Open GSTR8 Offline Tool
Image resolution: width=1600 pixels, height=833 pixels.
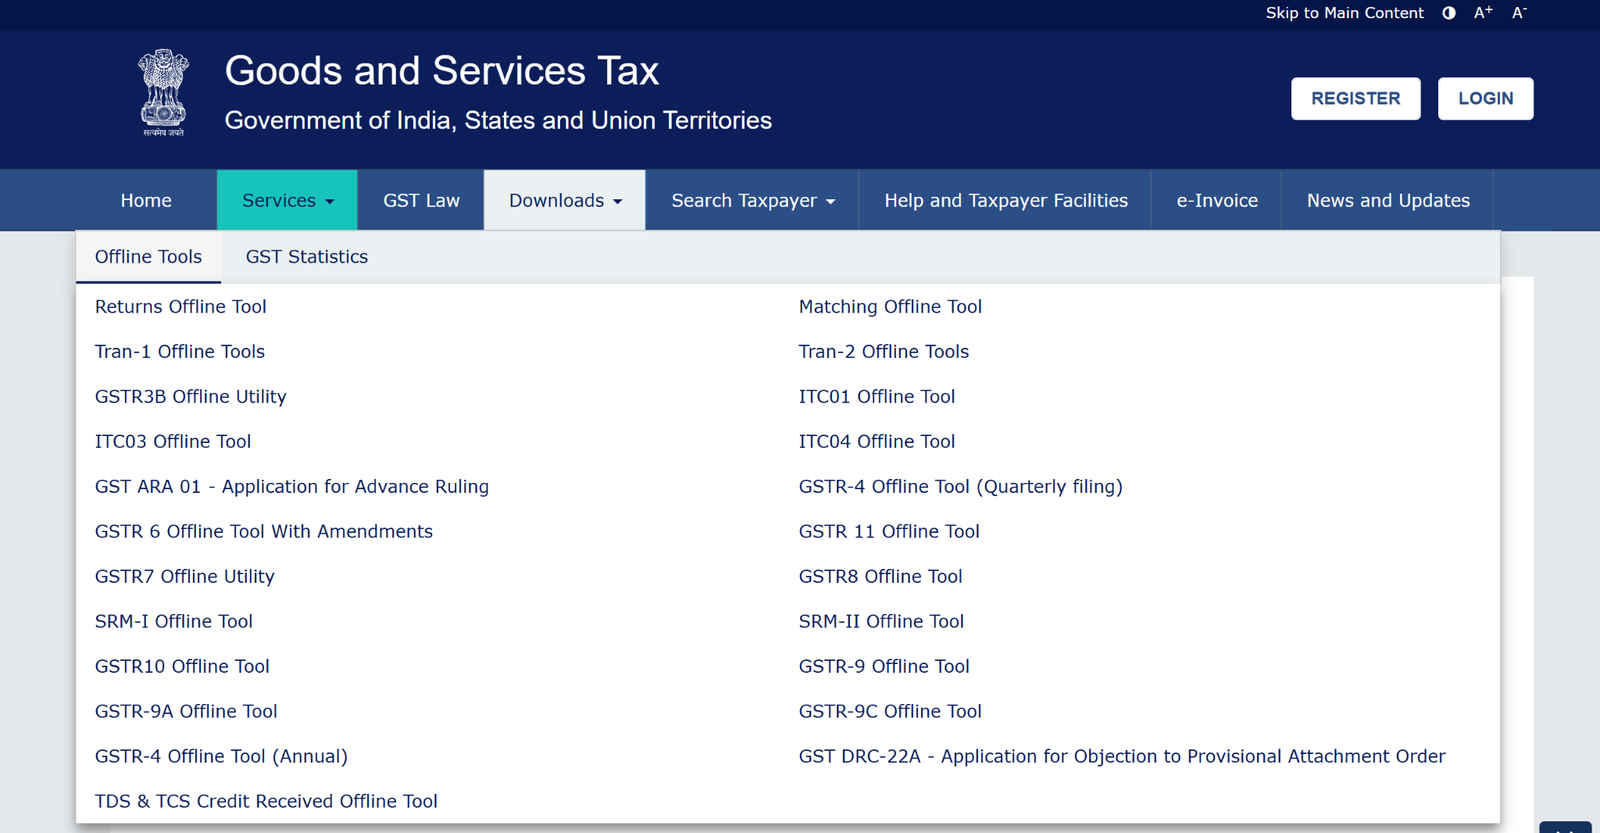tap(881, 577)
